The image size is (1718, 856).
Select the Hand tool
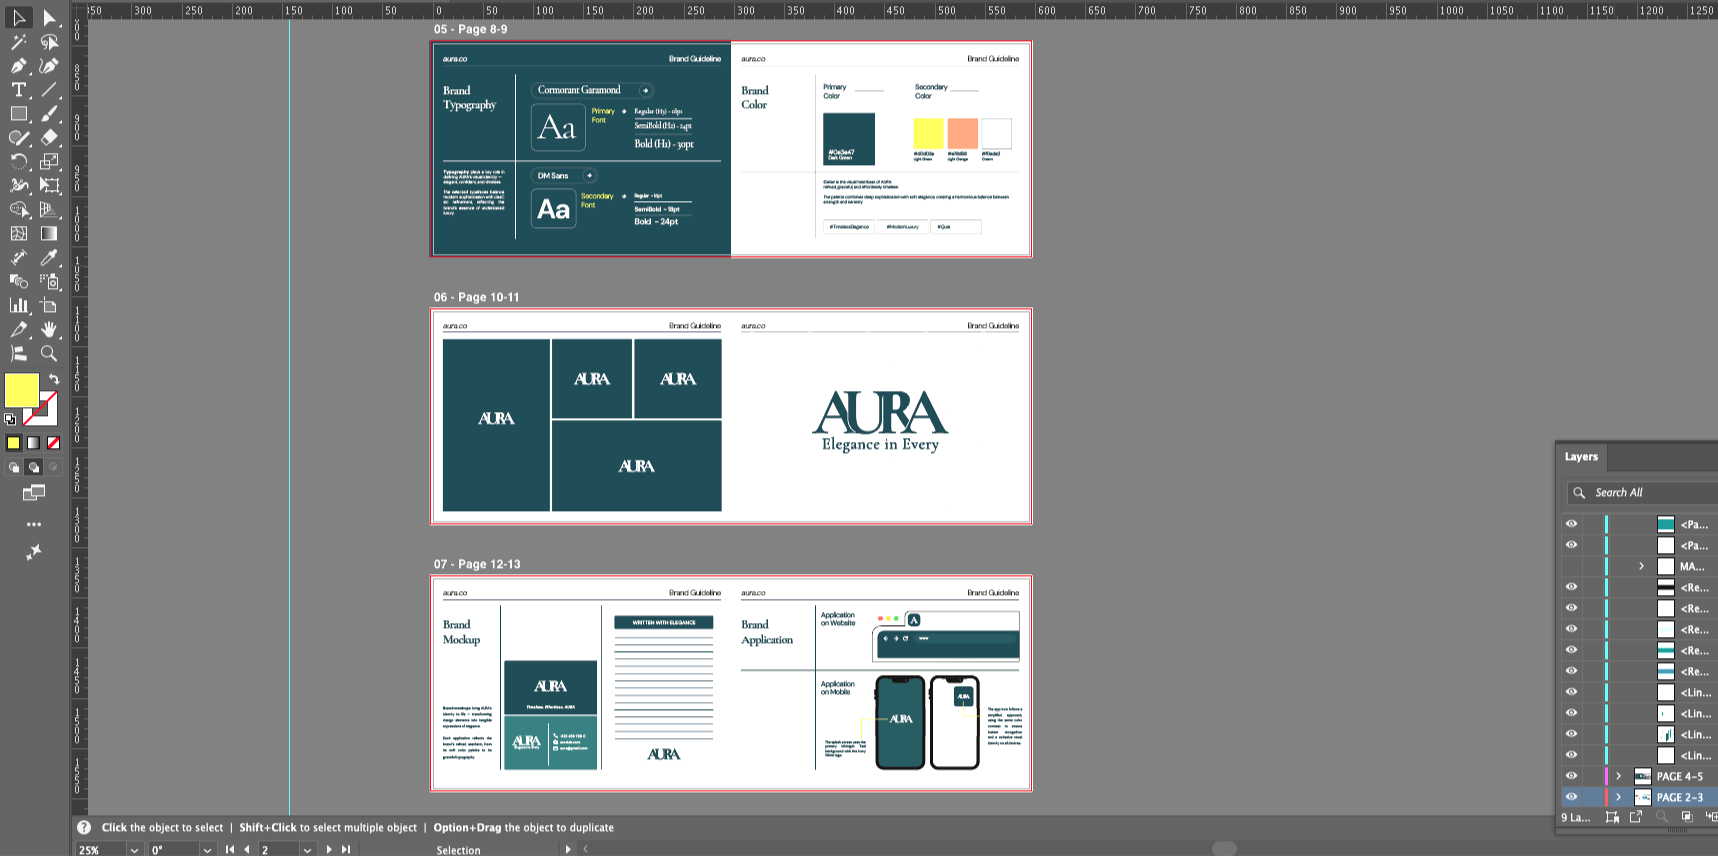point(49,330)
